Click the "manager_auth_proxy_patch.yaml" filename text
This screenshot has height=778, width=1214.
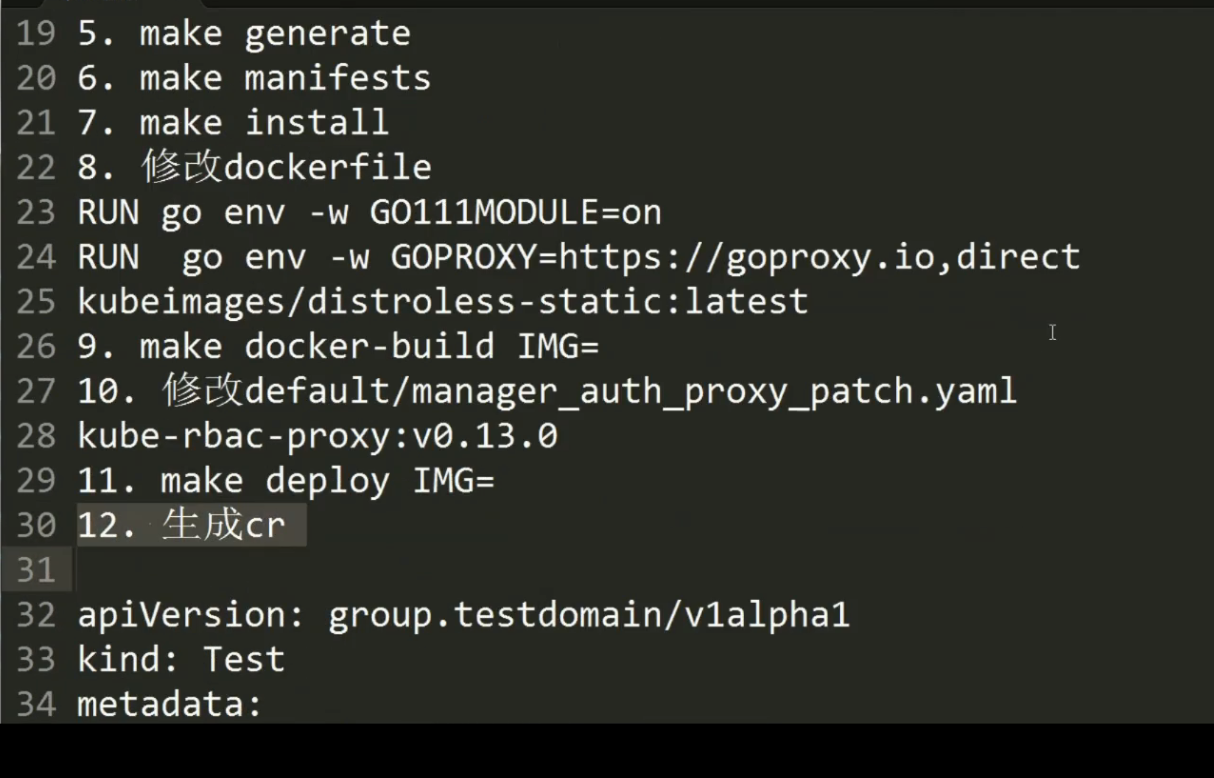coord(714,391)
